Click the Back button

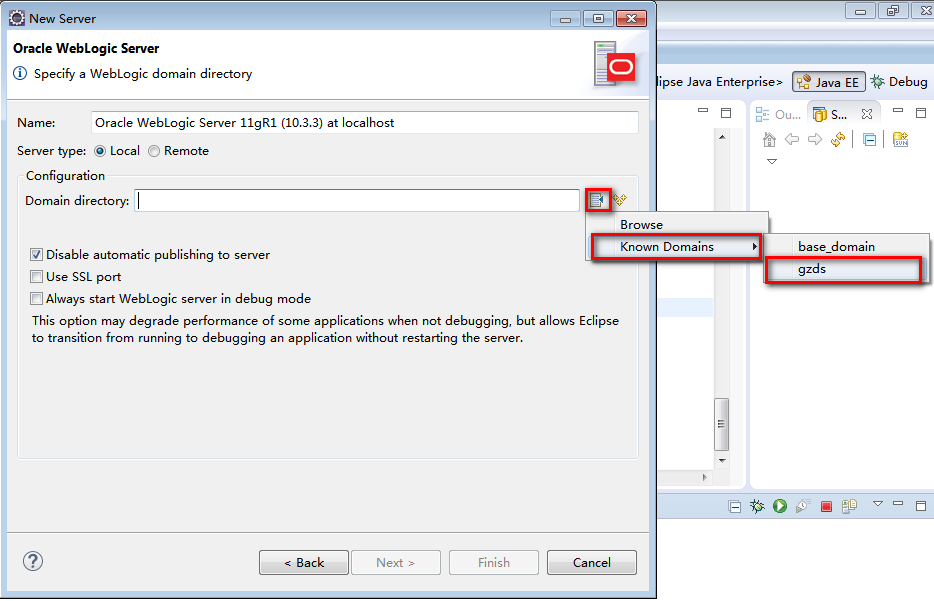(304, 562)
